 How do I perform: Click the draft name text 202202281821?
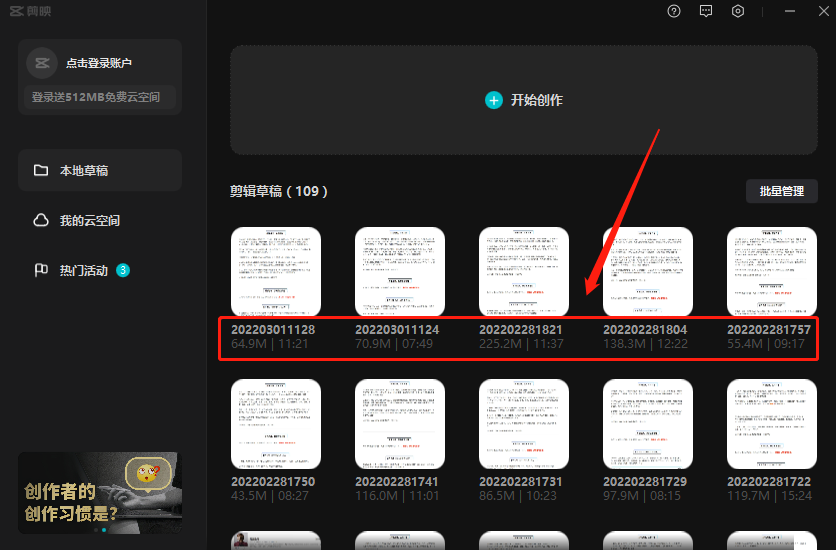(x=521, y=330)
